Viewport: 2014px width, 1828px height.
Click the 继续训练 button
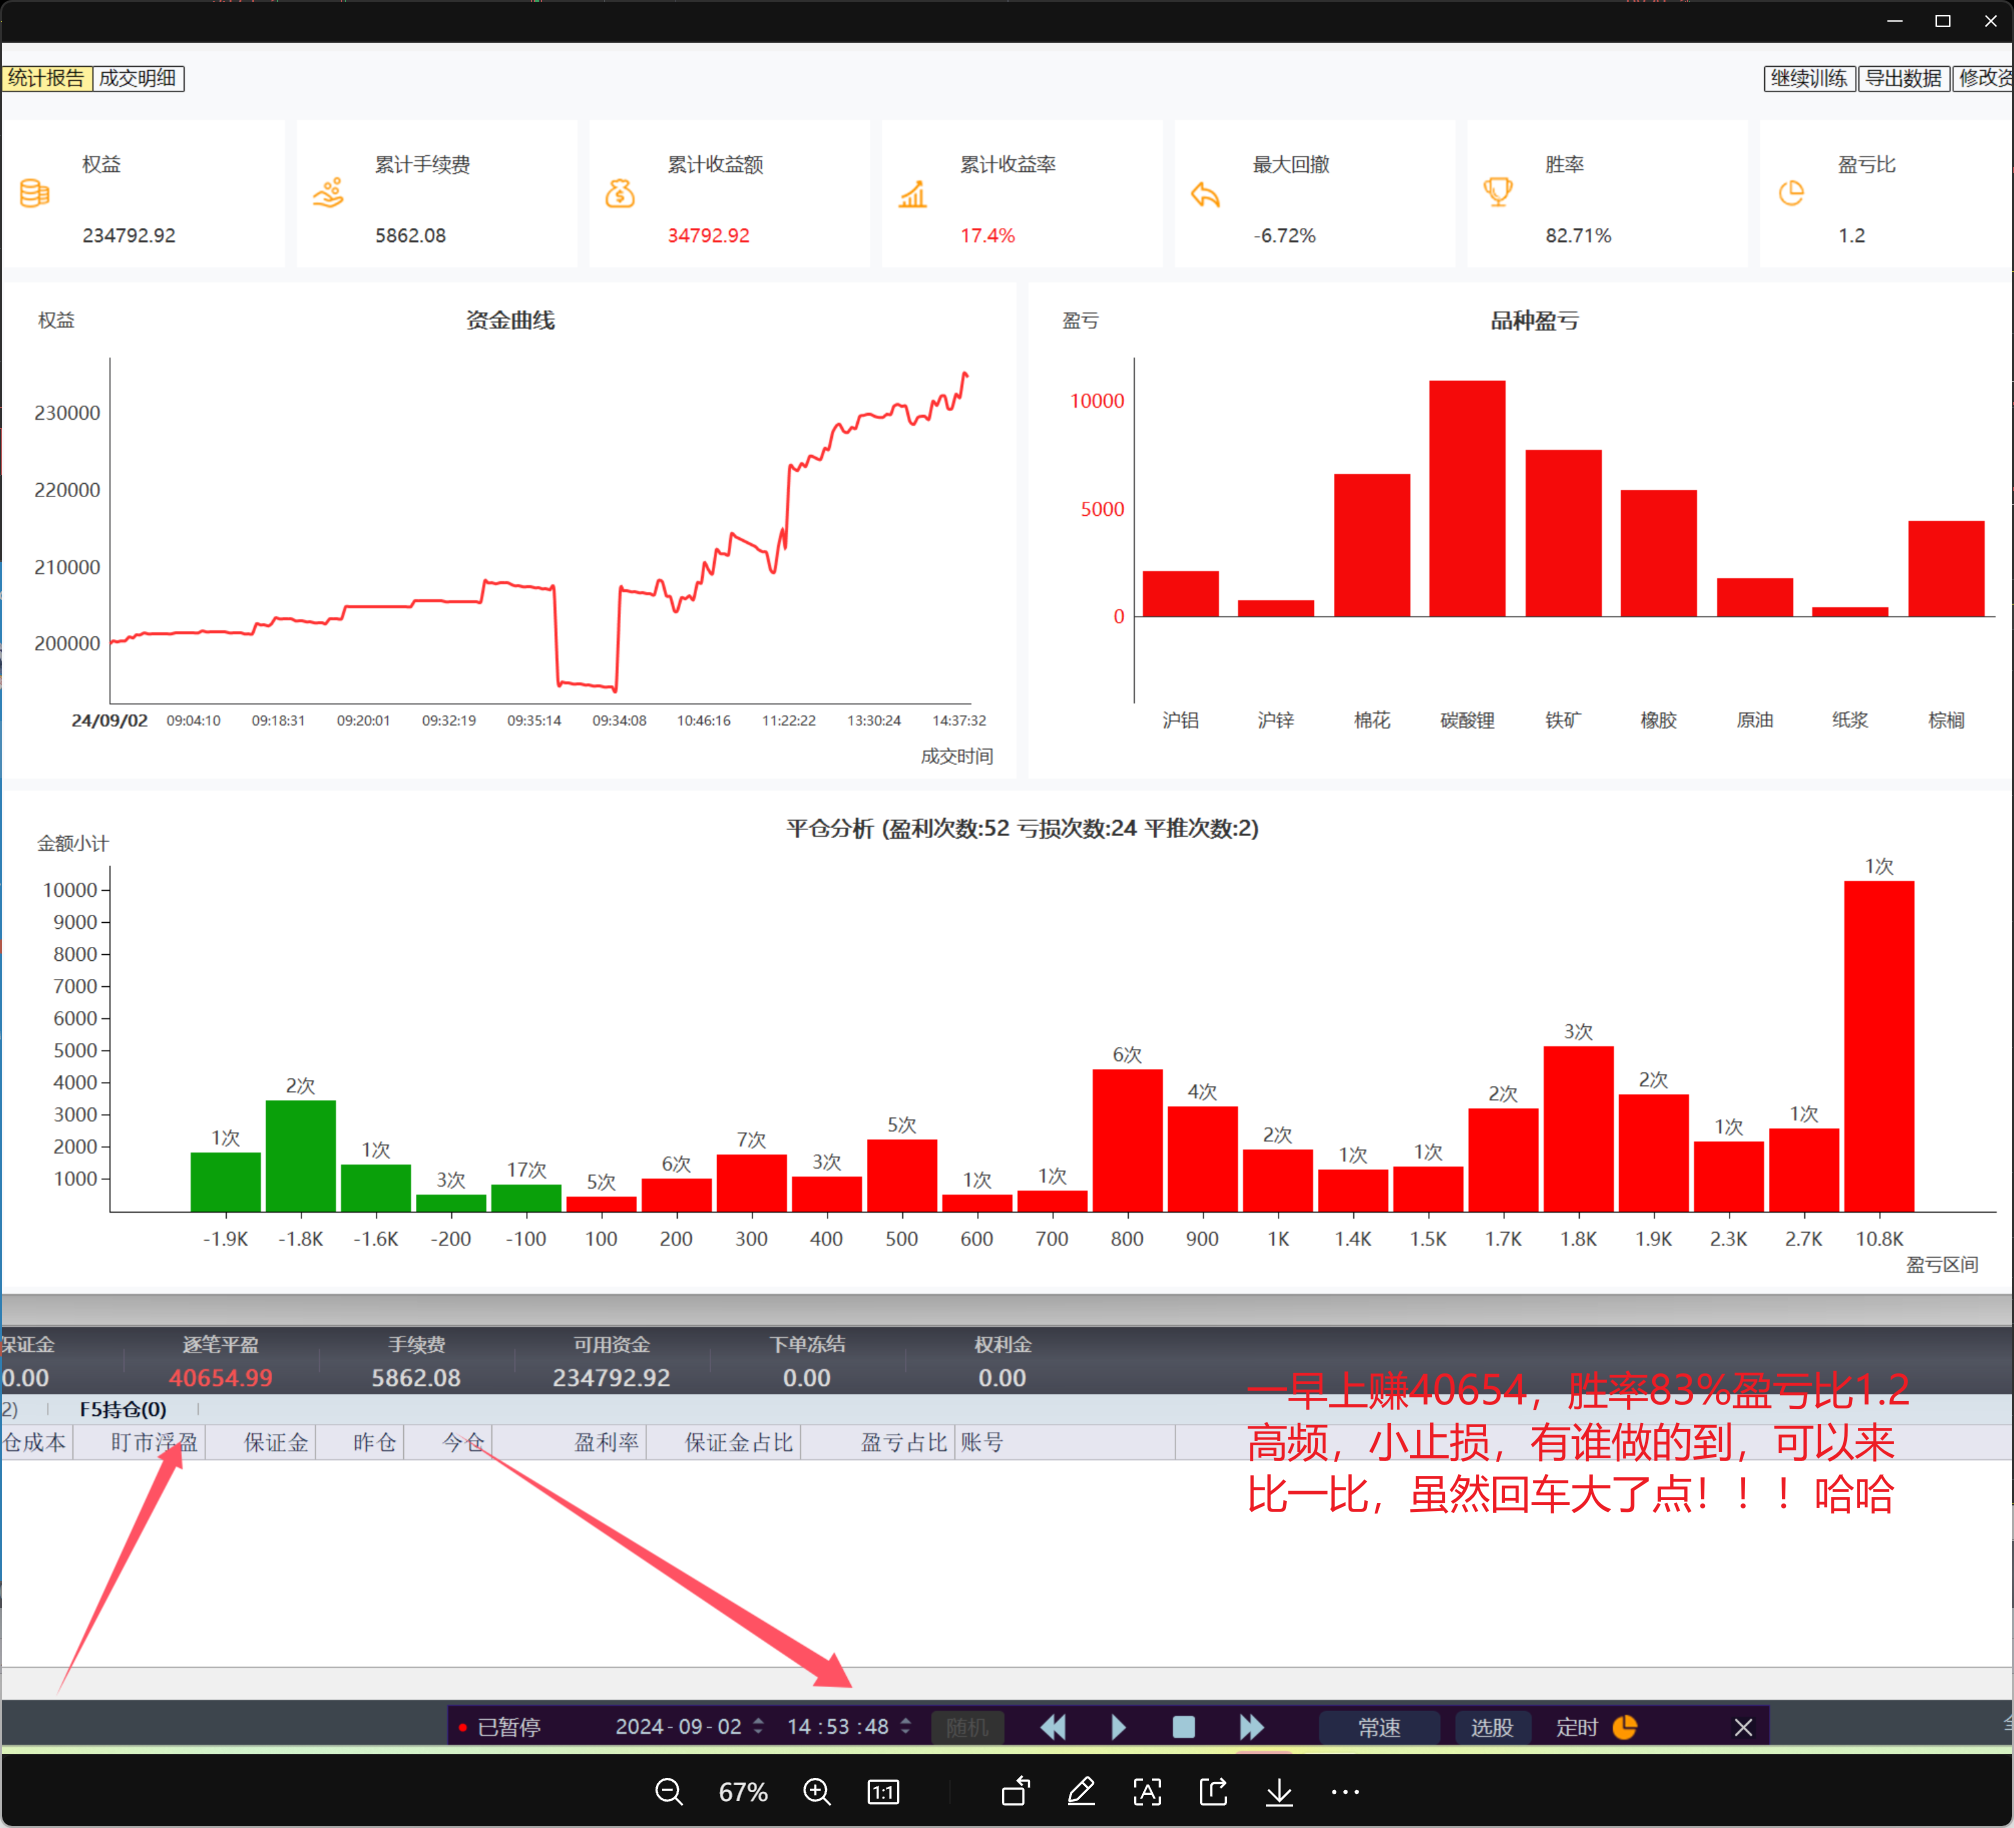pos(1809,78)
